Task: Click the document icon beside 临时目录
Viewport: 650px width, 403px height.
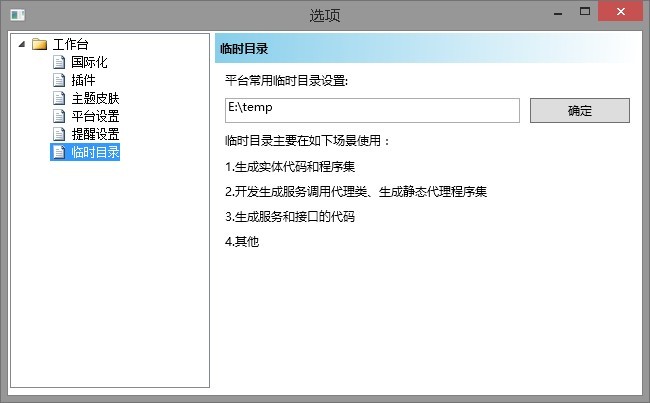Action: point(59,152)
